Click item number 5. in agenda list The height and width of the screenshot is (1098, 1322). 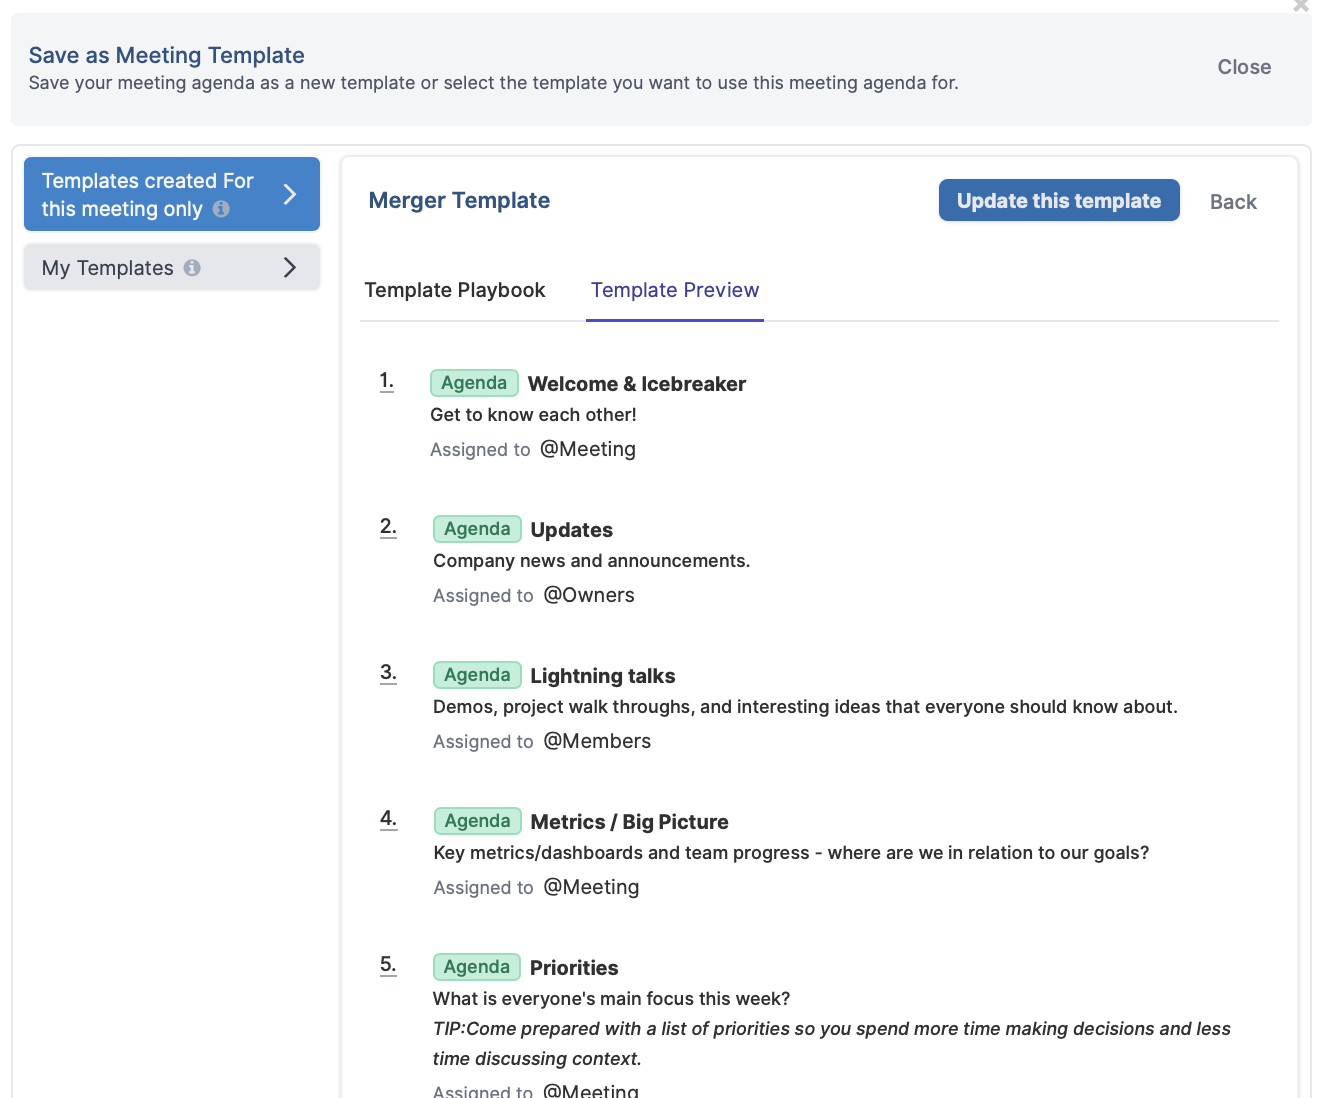tap(388, 965)
